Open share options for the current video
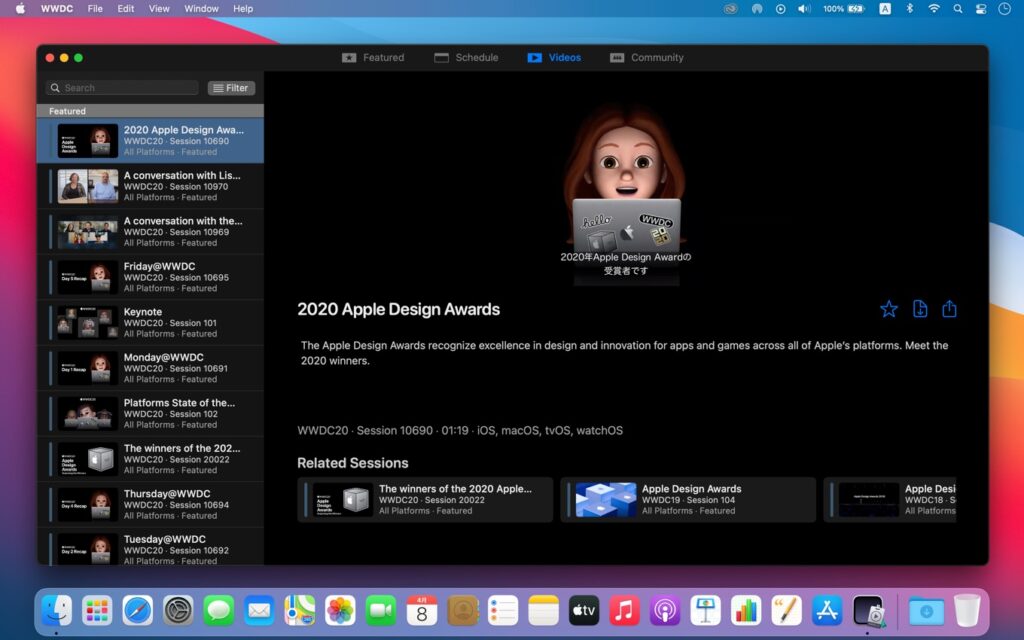The width and height of the screenshot is (1024, 640). tap(948, 309)
